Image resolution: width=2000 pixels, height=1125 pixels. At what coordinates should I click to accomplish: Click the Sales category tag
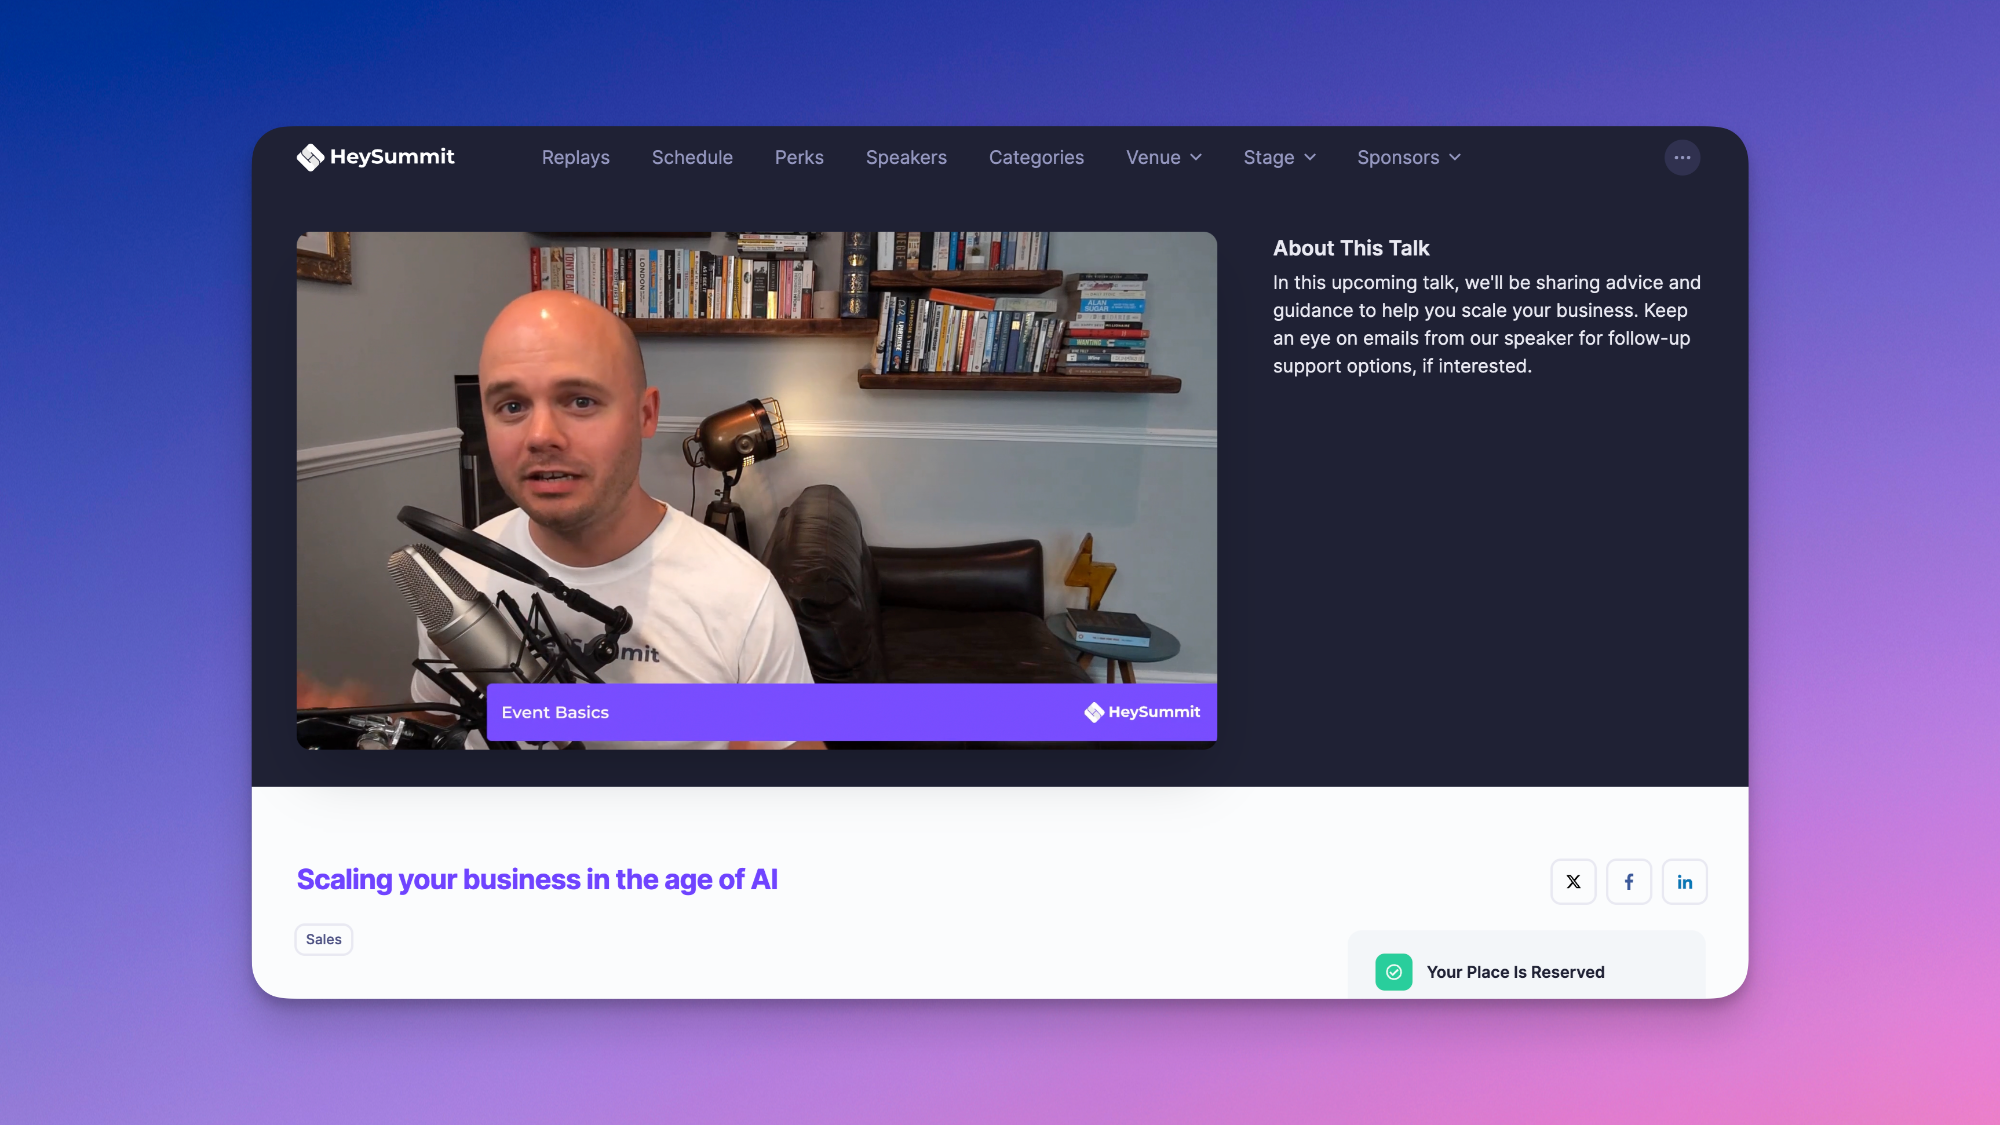point(323,939)
